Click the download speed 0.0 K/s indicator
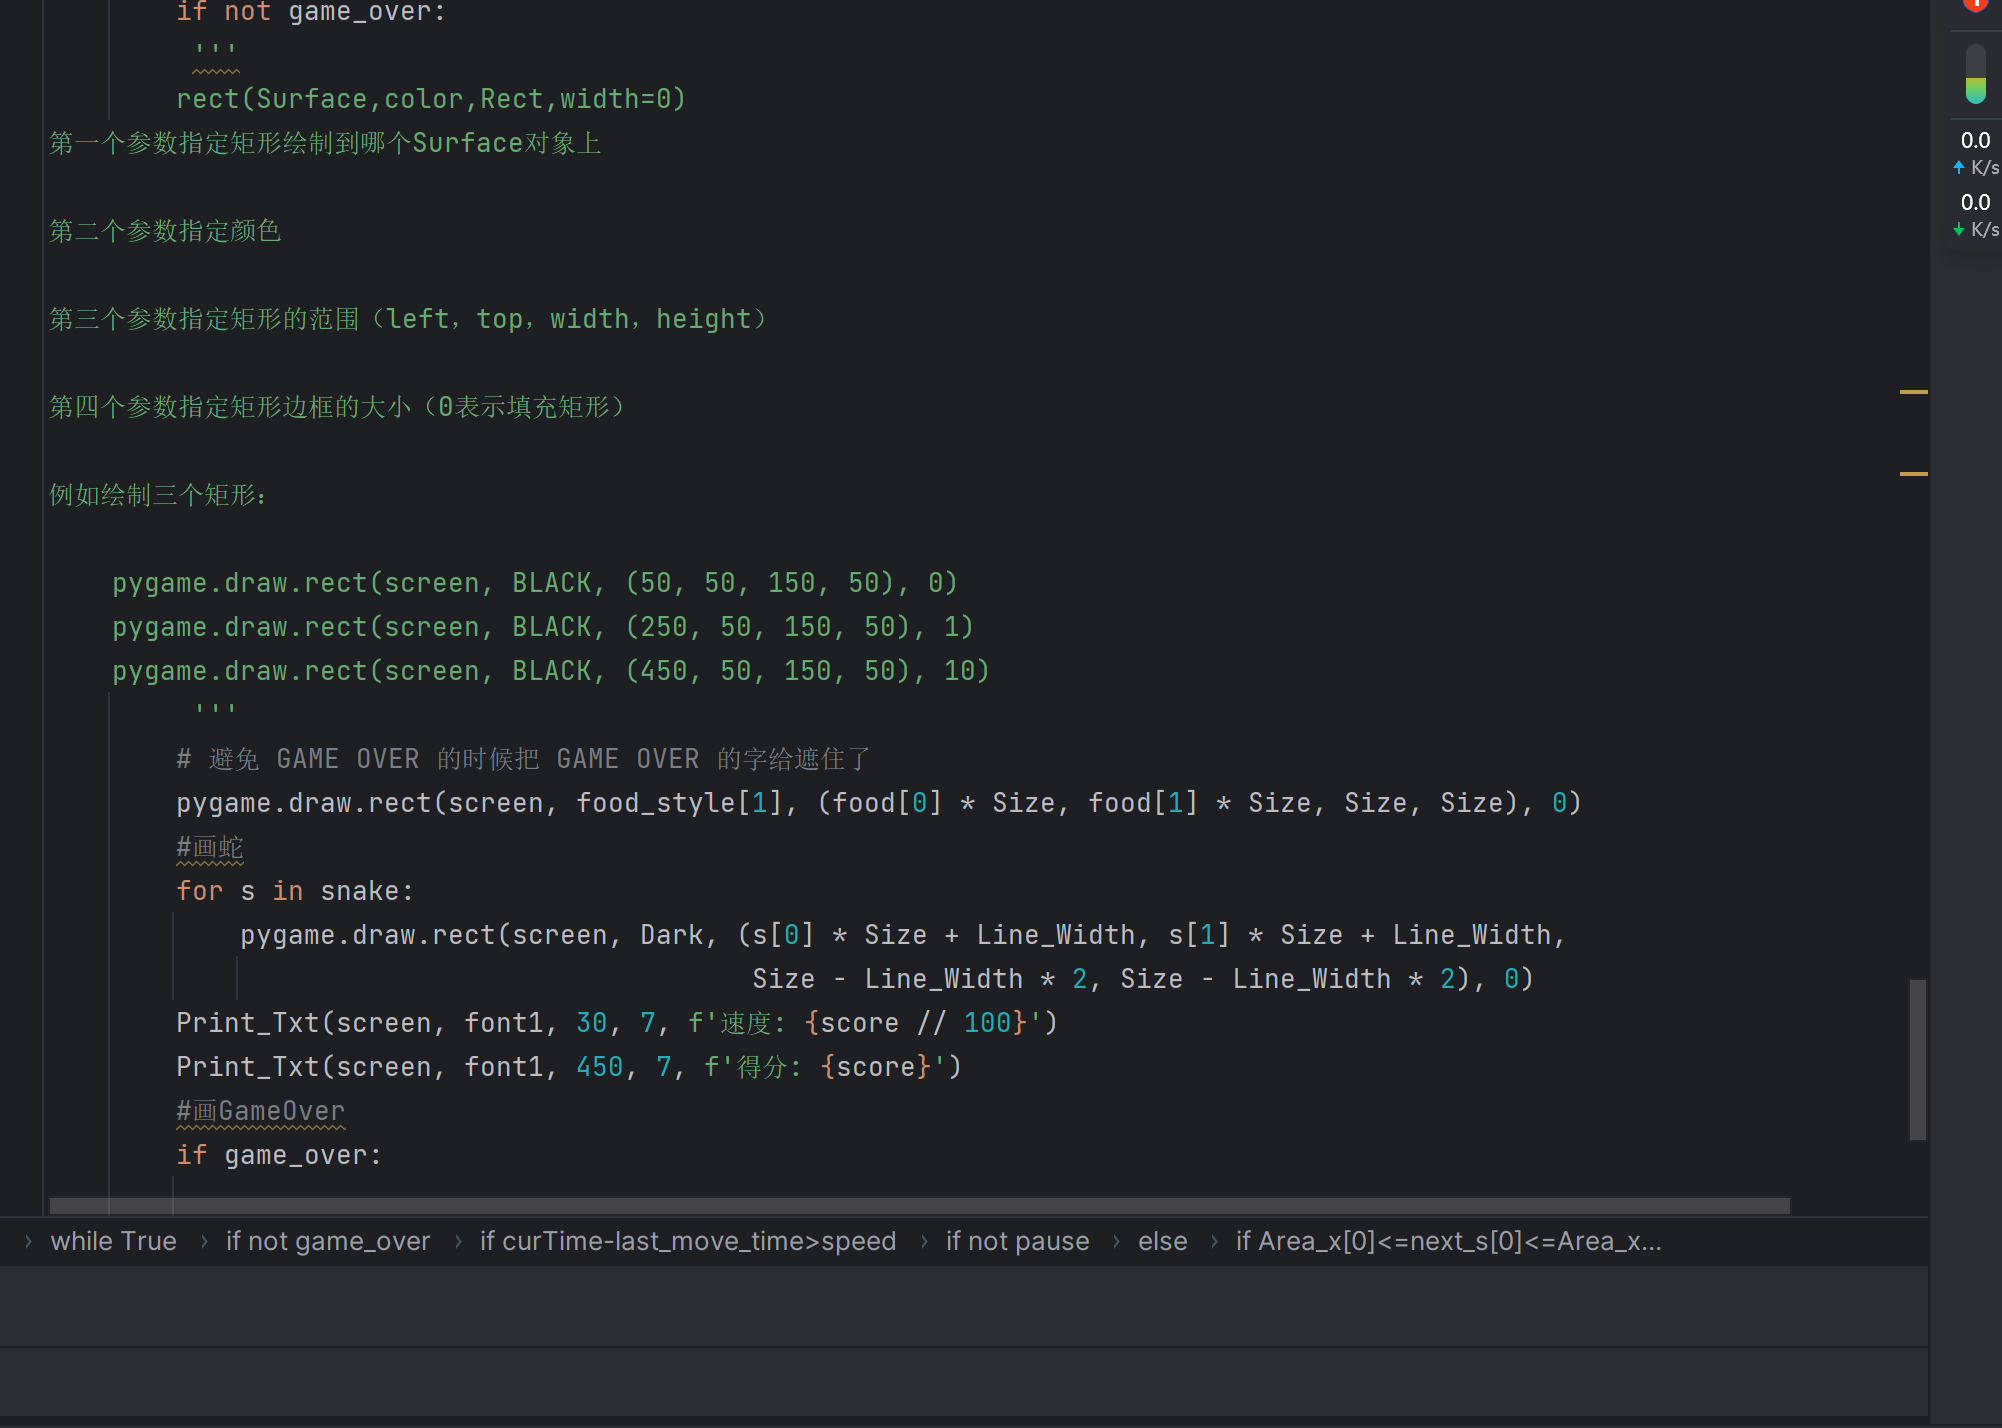This screenshot has width=2002, height=1428. click(1976, 215)
